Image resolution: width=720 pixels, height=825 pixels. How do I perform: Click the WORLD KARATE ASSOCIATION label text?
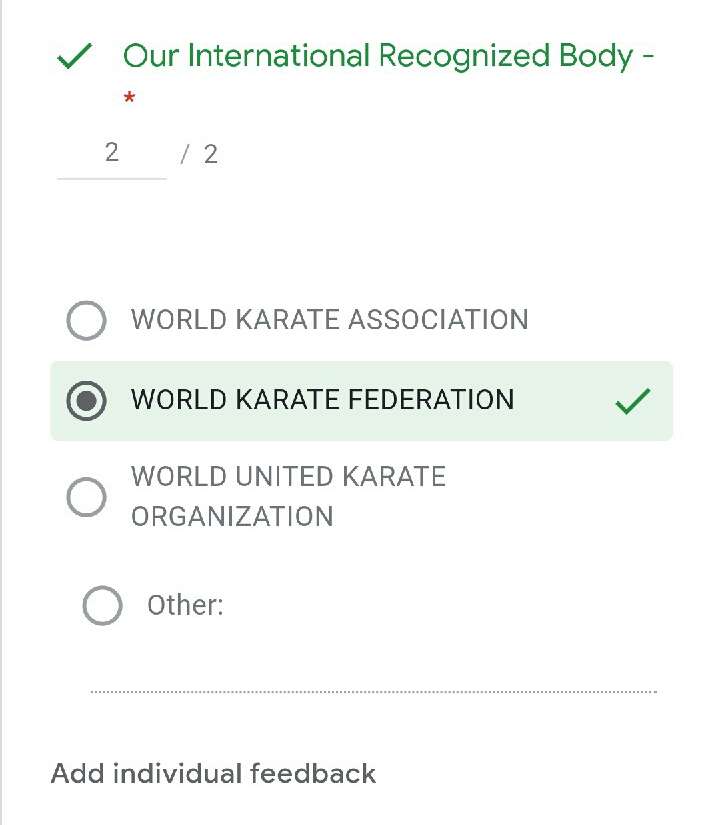pos(329,320)
